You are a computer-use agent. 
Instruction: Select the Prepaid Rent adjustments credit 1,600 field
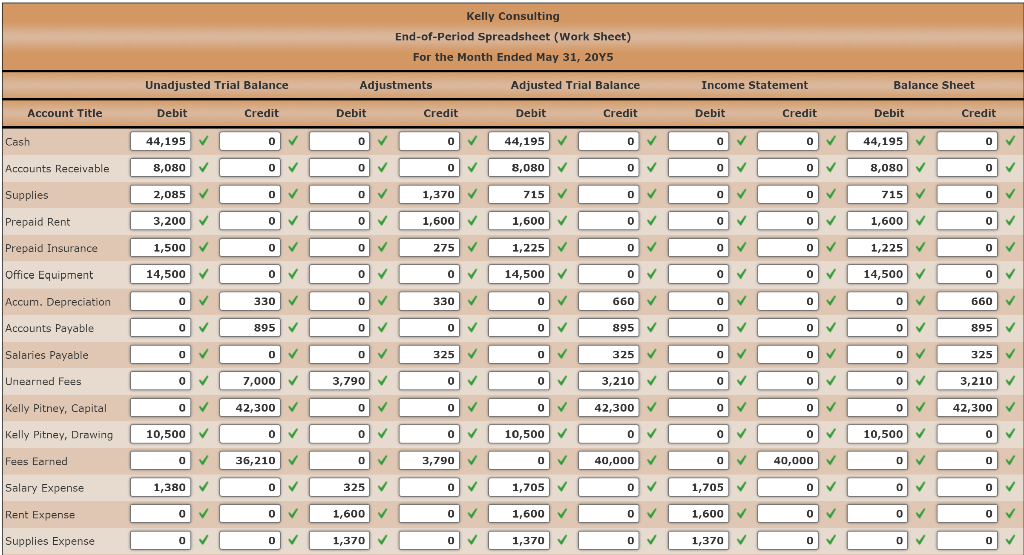429,221
